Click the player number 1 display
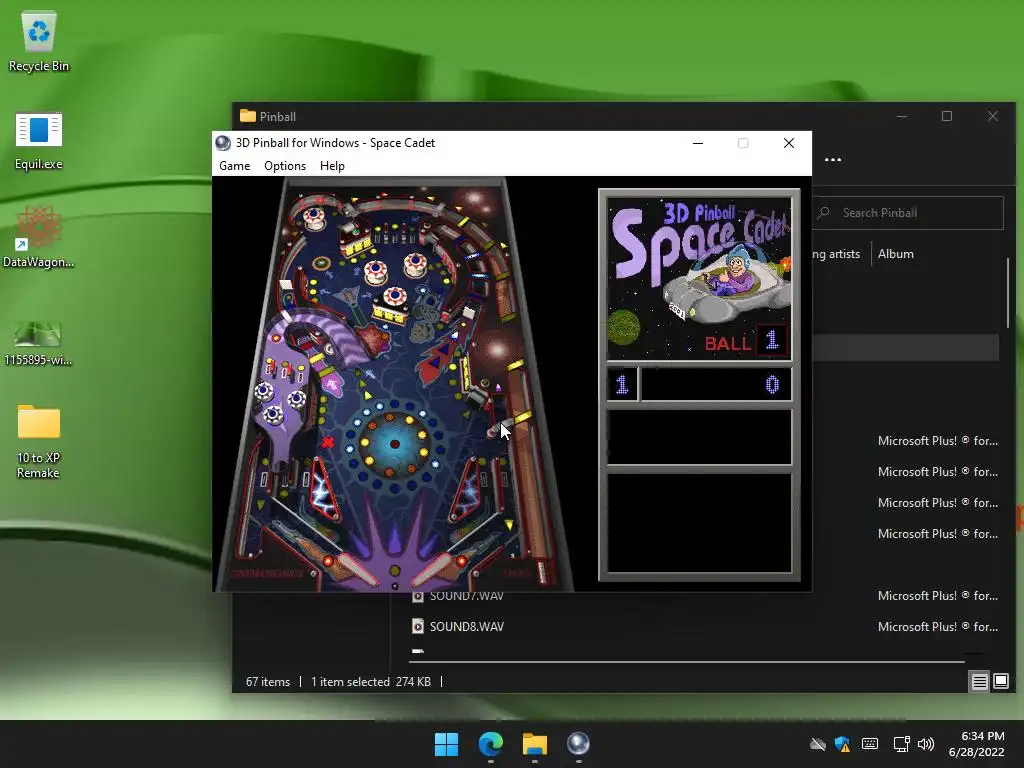 [x=622, y=385]
